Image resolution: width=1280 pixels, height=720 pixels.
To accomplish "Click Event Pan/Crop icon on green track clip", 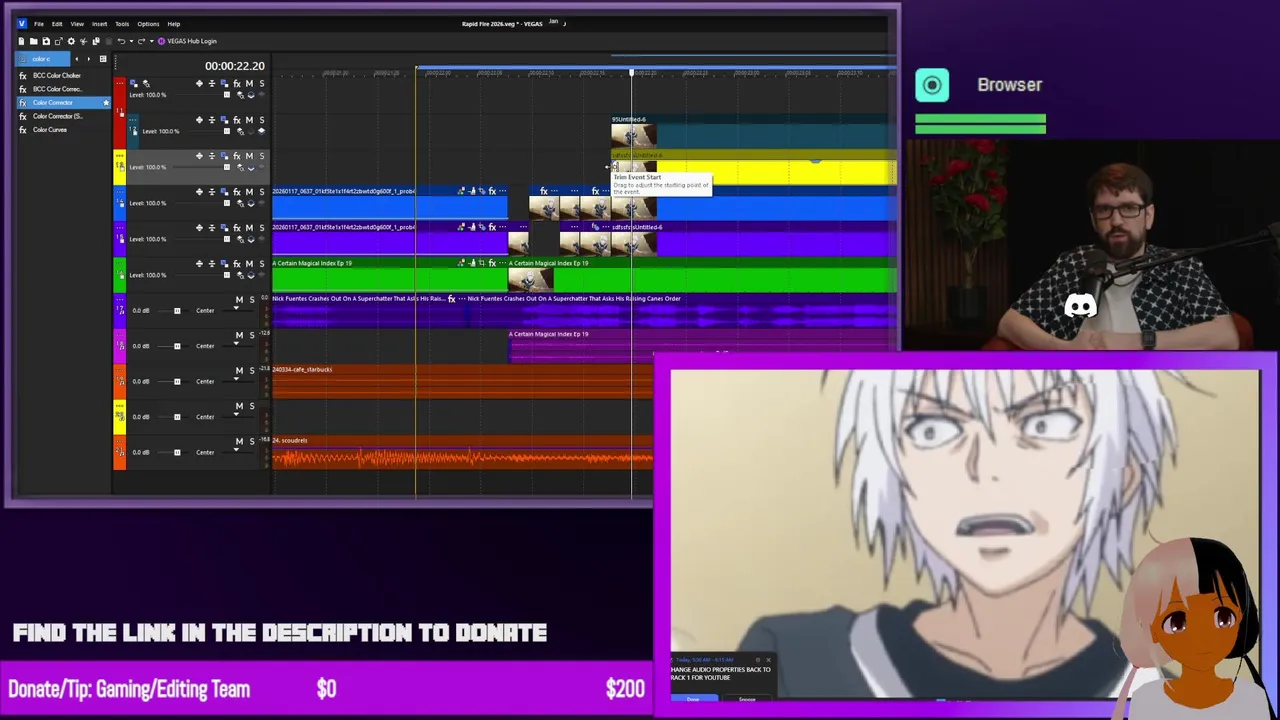I will 482,263.
